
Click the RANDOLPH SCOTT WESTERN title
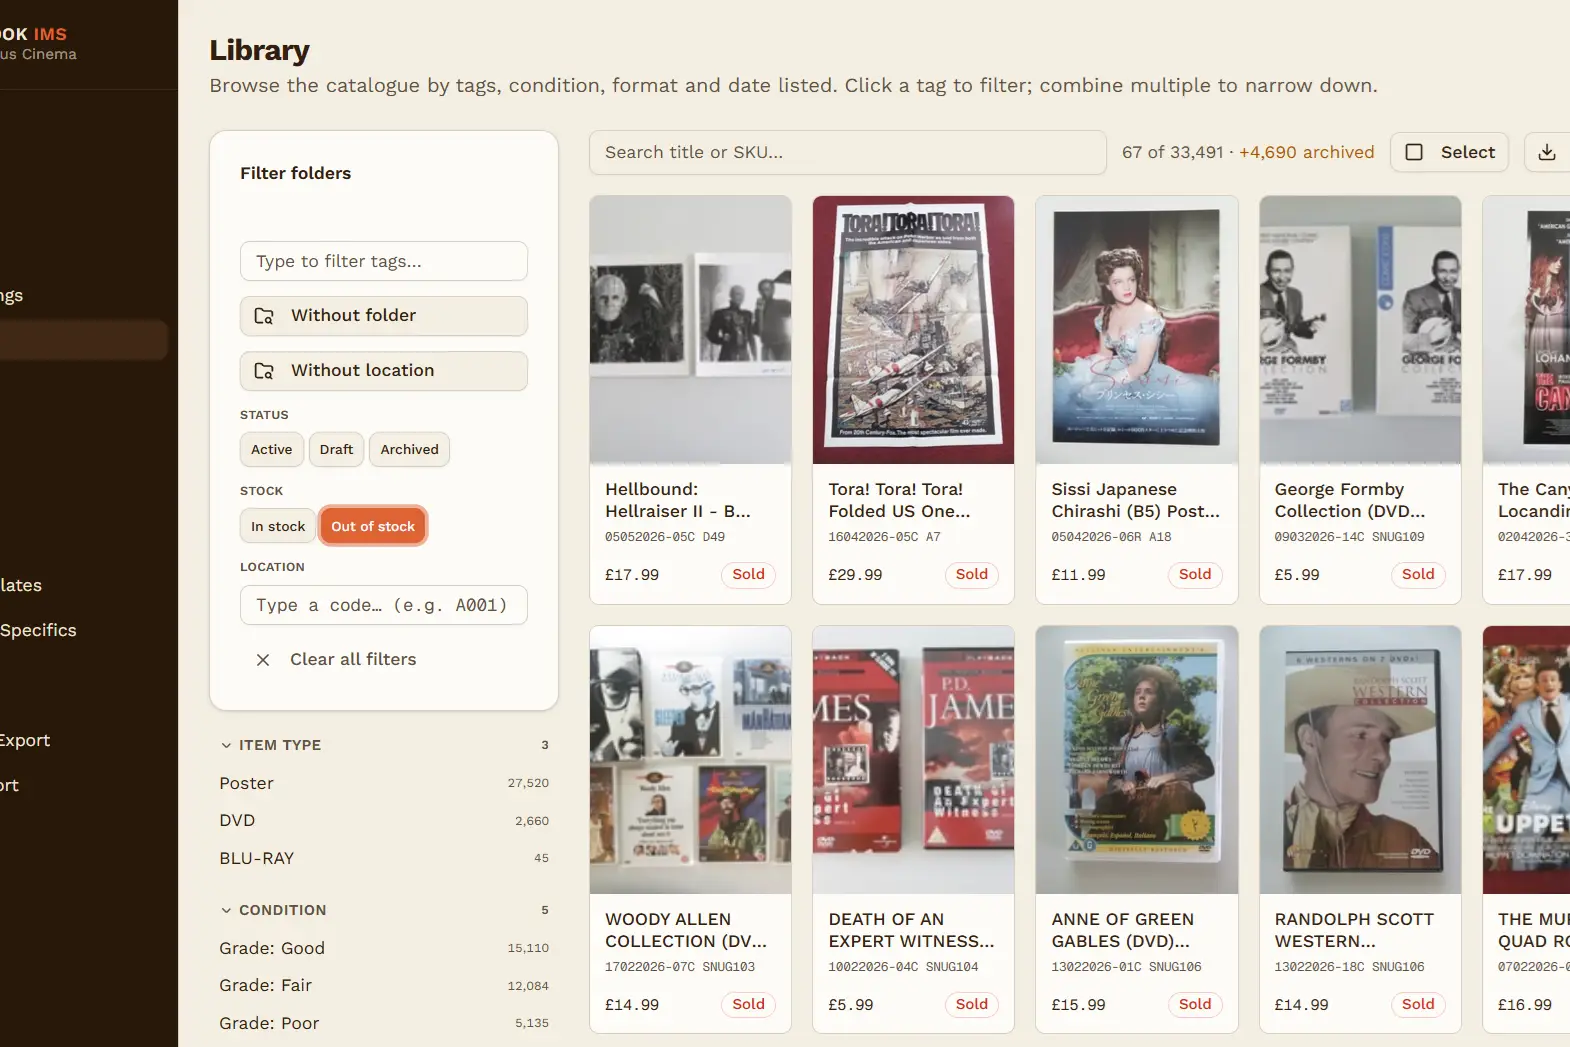pyautogui.click(x=1354, y=930)
